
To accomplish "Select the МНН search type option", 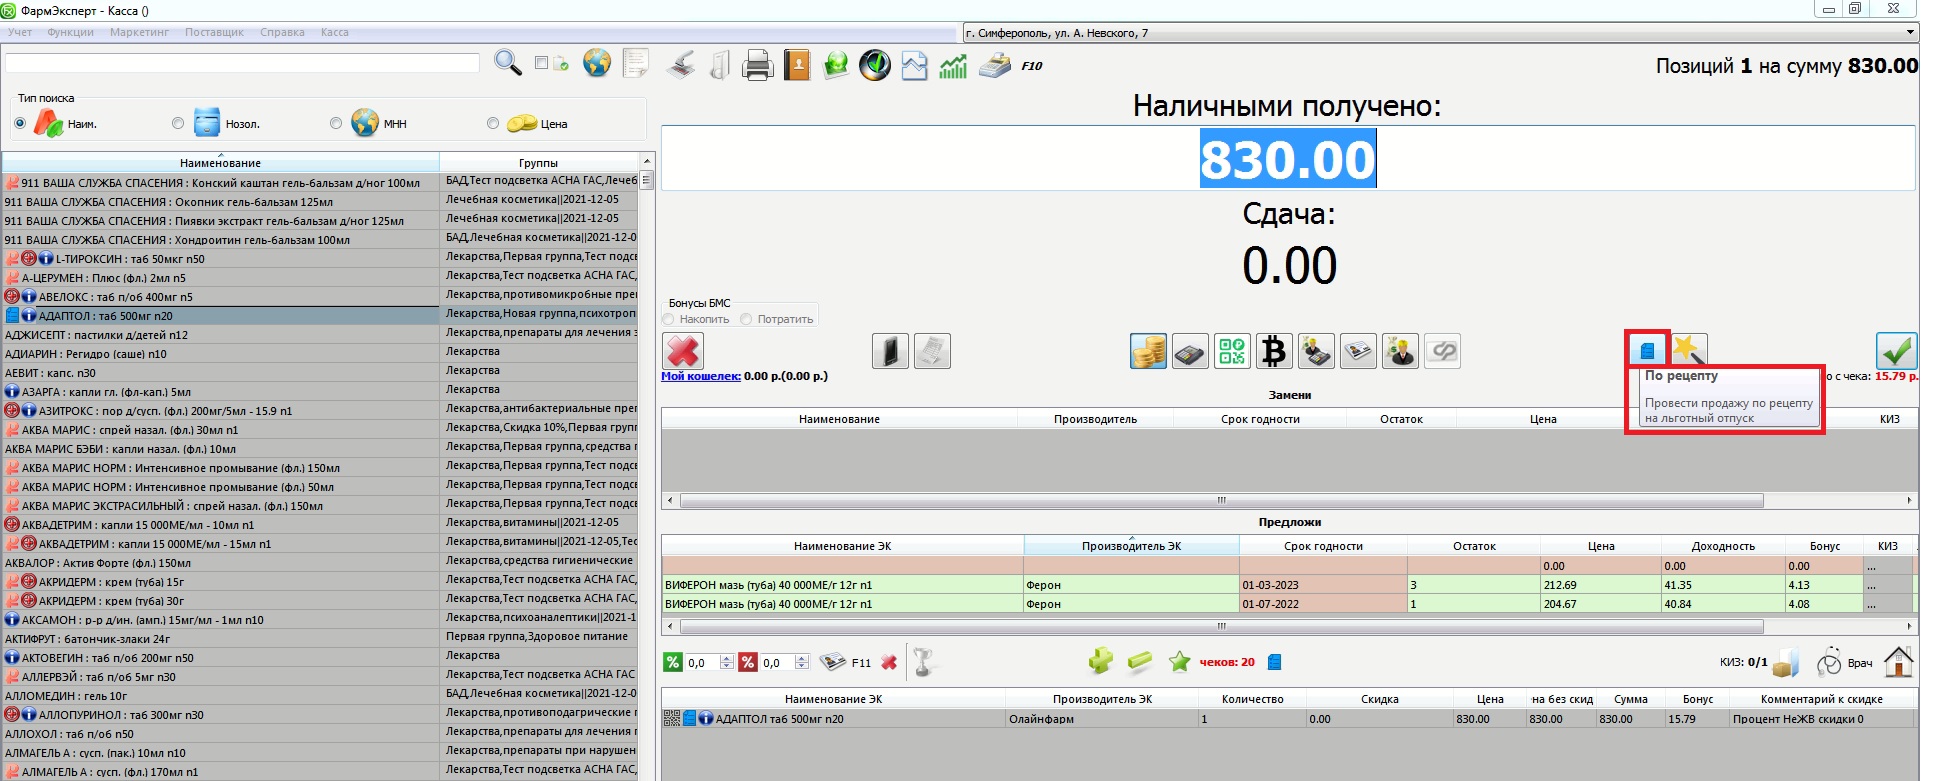I will (x=336, y=124).
